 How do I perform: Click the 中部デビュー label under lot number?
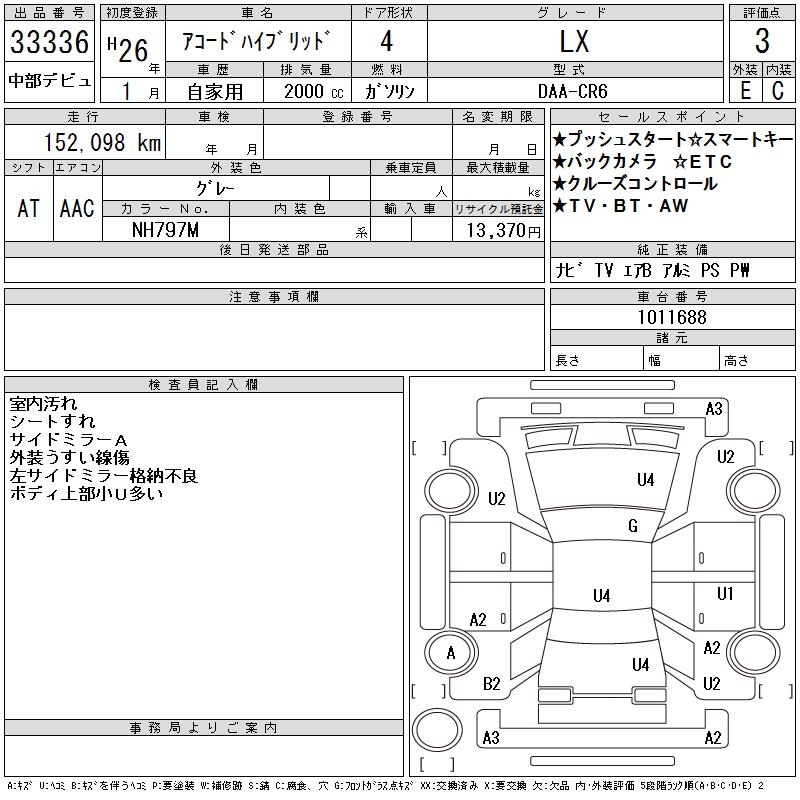[49, 81]
